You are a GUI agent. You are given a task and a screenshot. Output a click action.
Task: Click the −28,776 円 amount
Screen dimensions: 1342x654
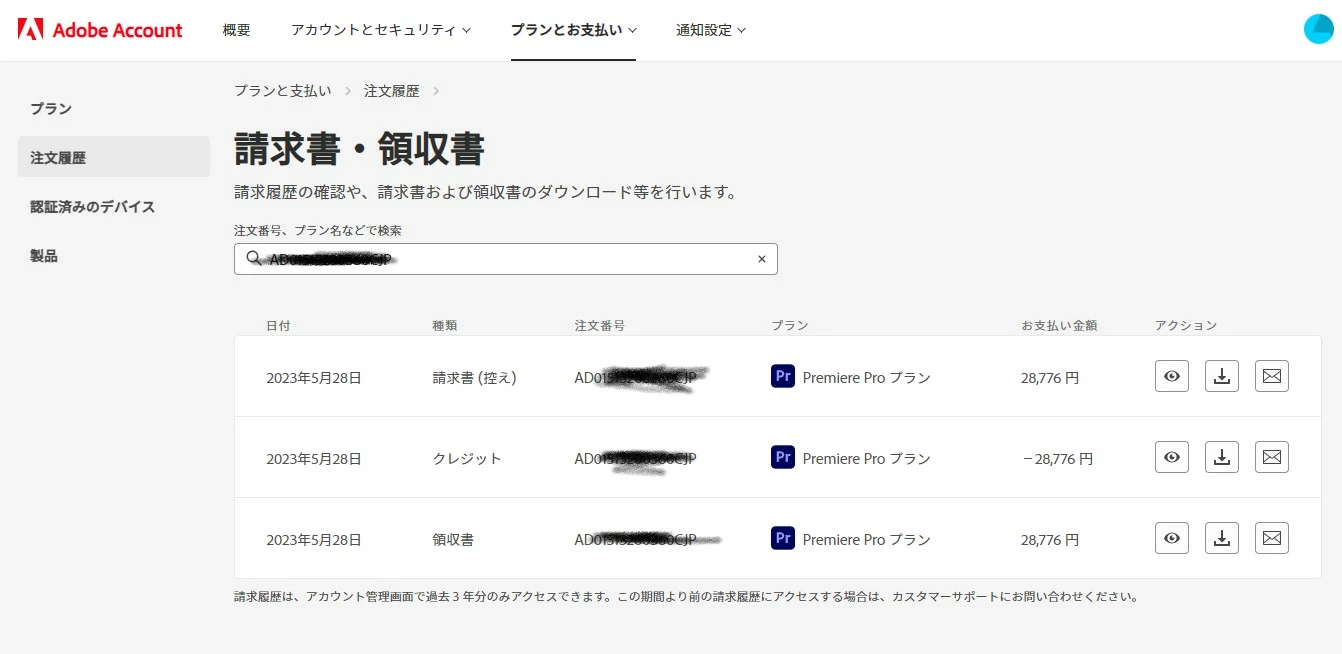pos(1057,459)
